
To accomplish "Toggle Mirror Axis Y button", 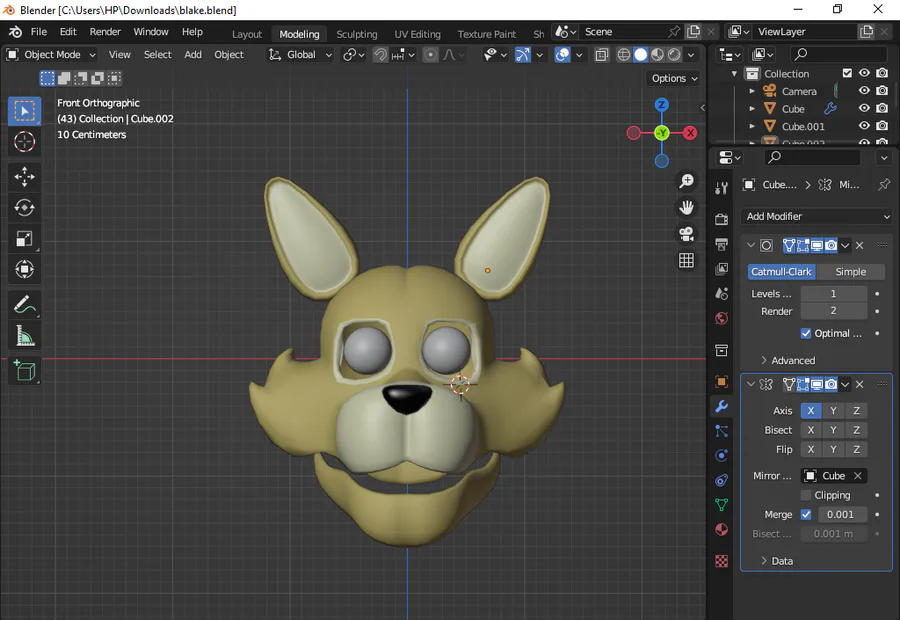I will tap(833, 410).
